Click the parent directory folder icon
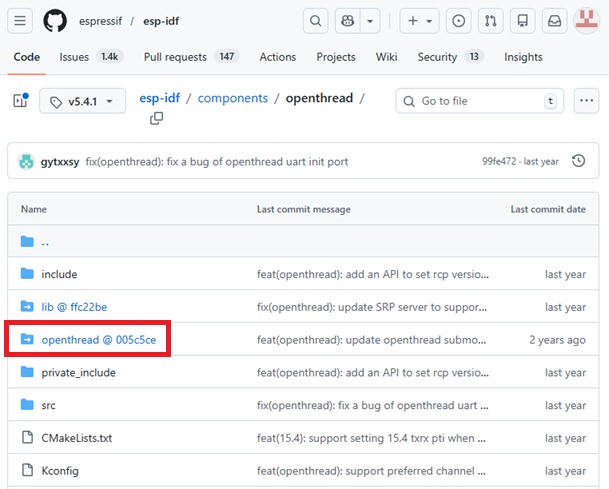609x489 pixels. click(27, 241)
